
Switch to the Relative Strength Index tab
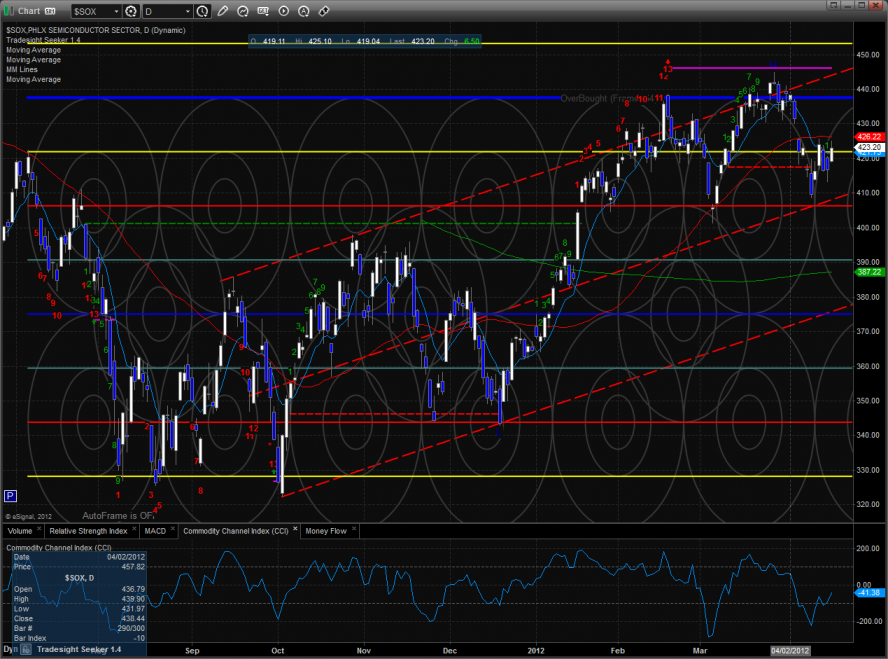[x=87, y=531]
